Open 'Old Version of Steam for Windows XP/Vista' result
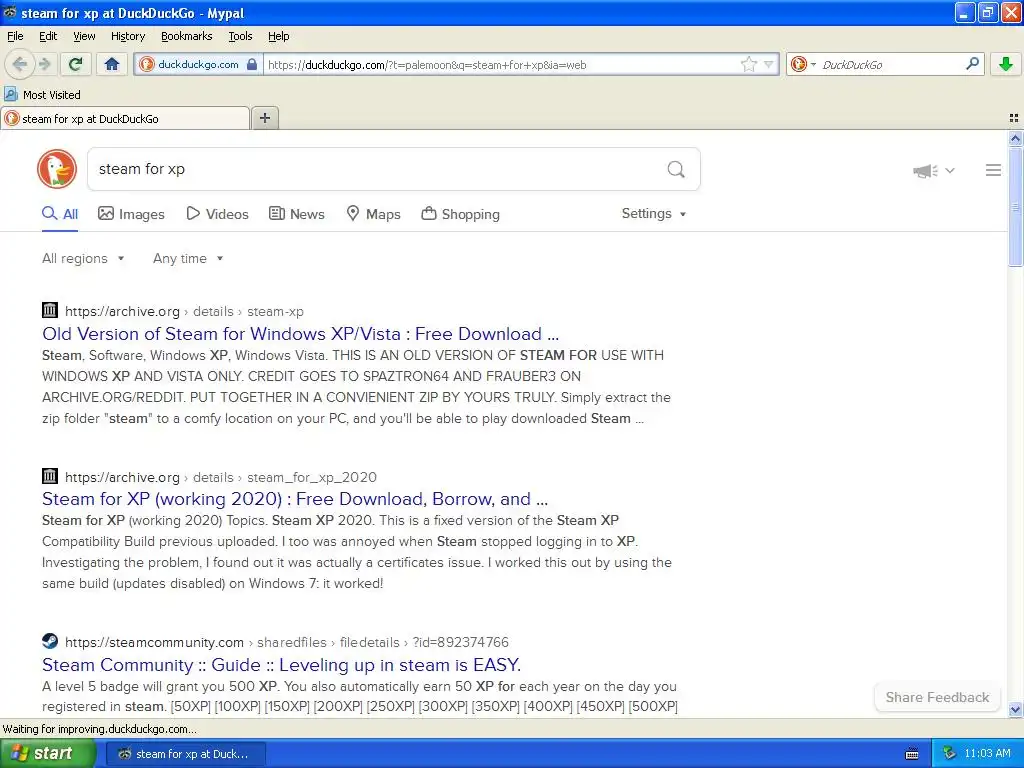The width and height of the screenshot is (1024, 768). (x=300, y=334)
